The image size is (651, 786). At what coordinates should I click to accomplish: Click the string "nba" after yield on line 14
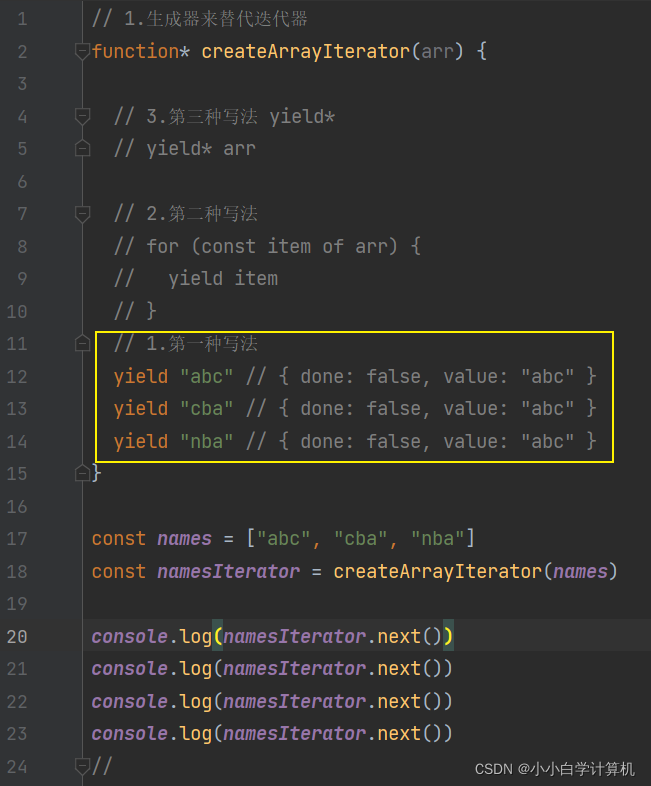[x=206, y=442]
